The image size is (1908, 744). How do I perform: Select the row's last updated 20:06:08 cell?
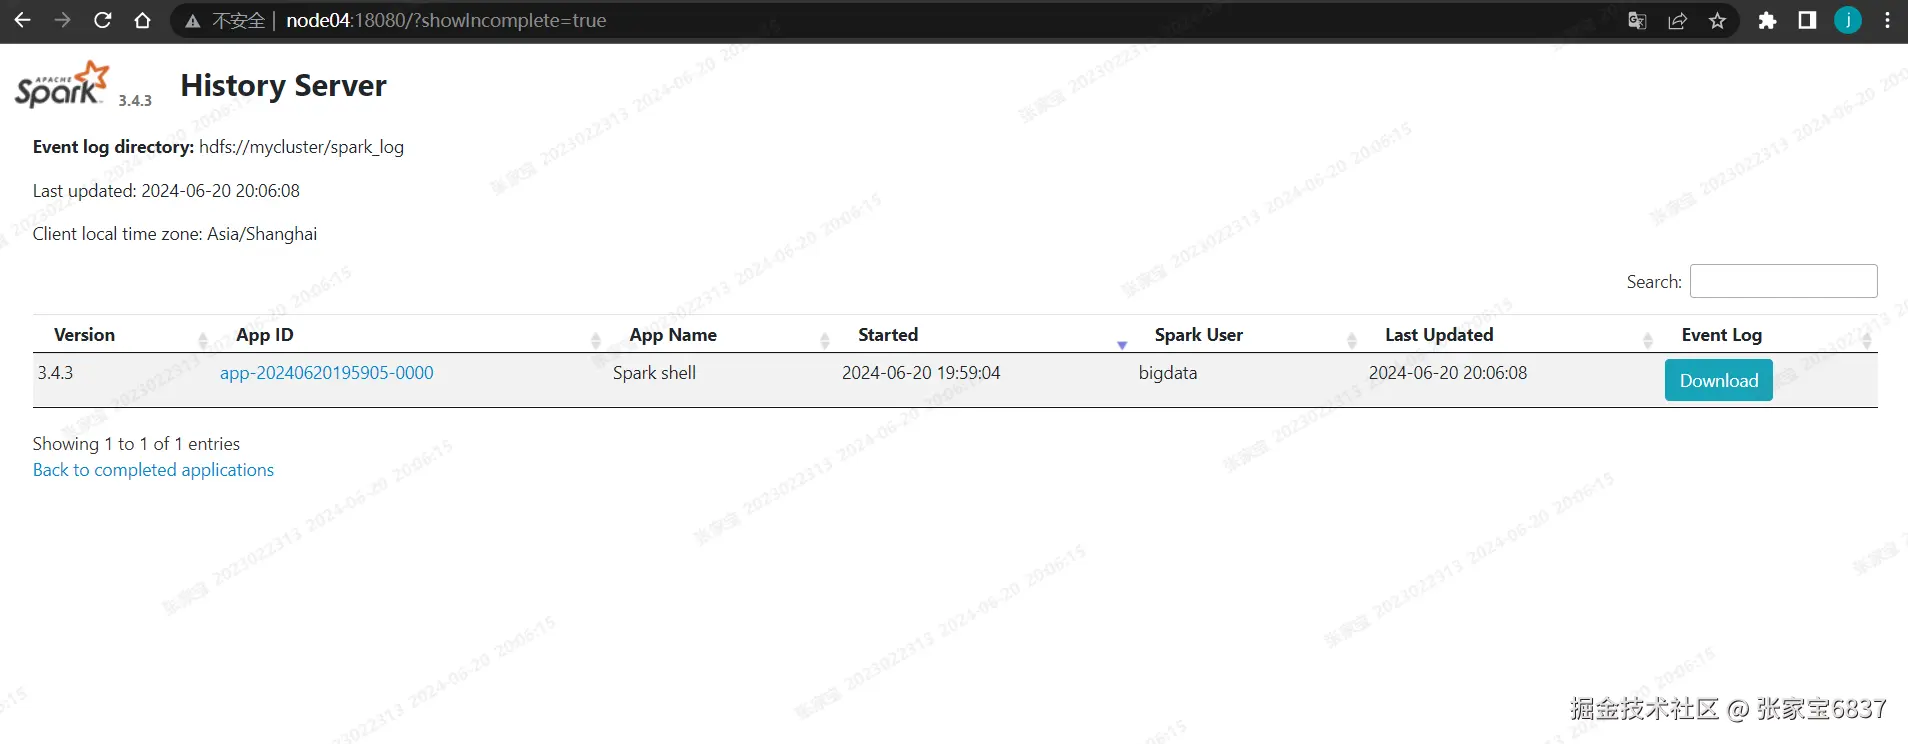[x=1448, y=373]
